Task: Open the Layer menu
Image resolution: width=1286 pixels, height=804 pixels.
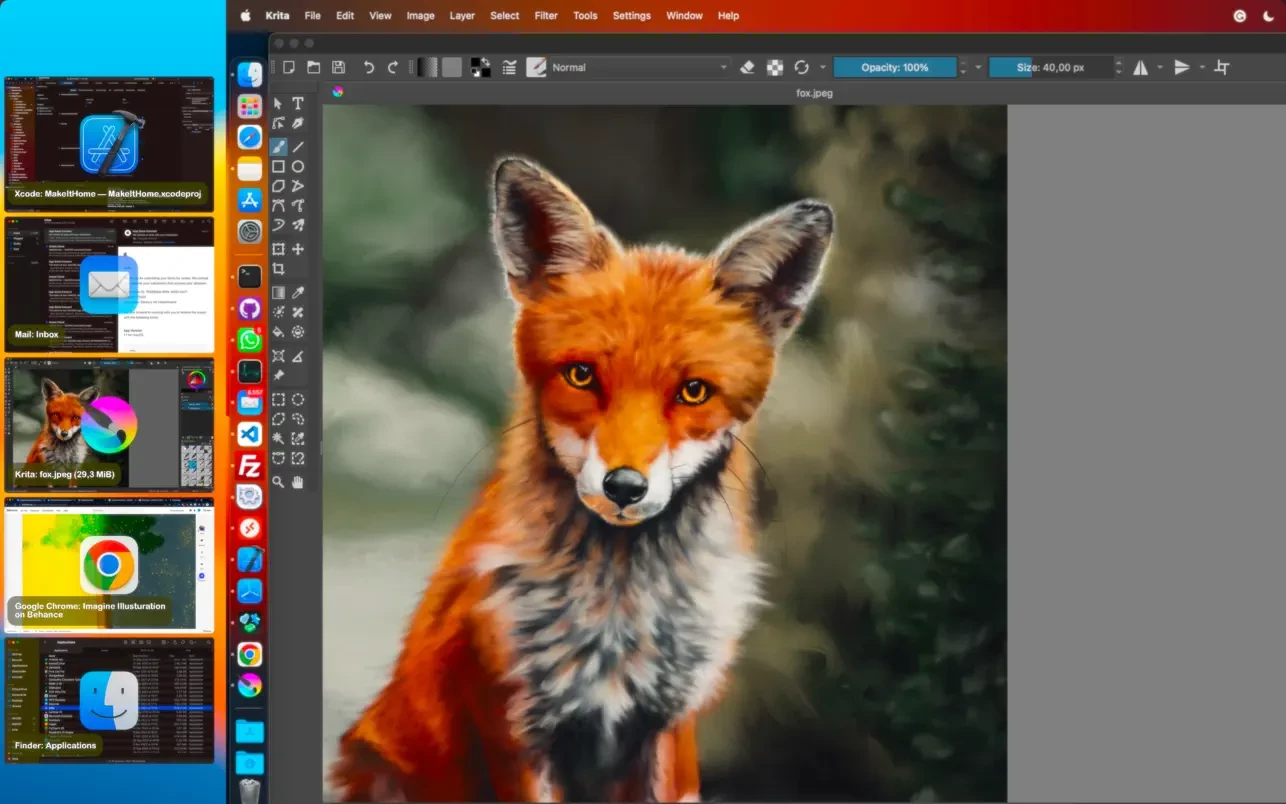Action: pos(462,15)
